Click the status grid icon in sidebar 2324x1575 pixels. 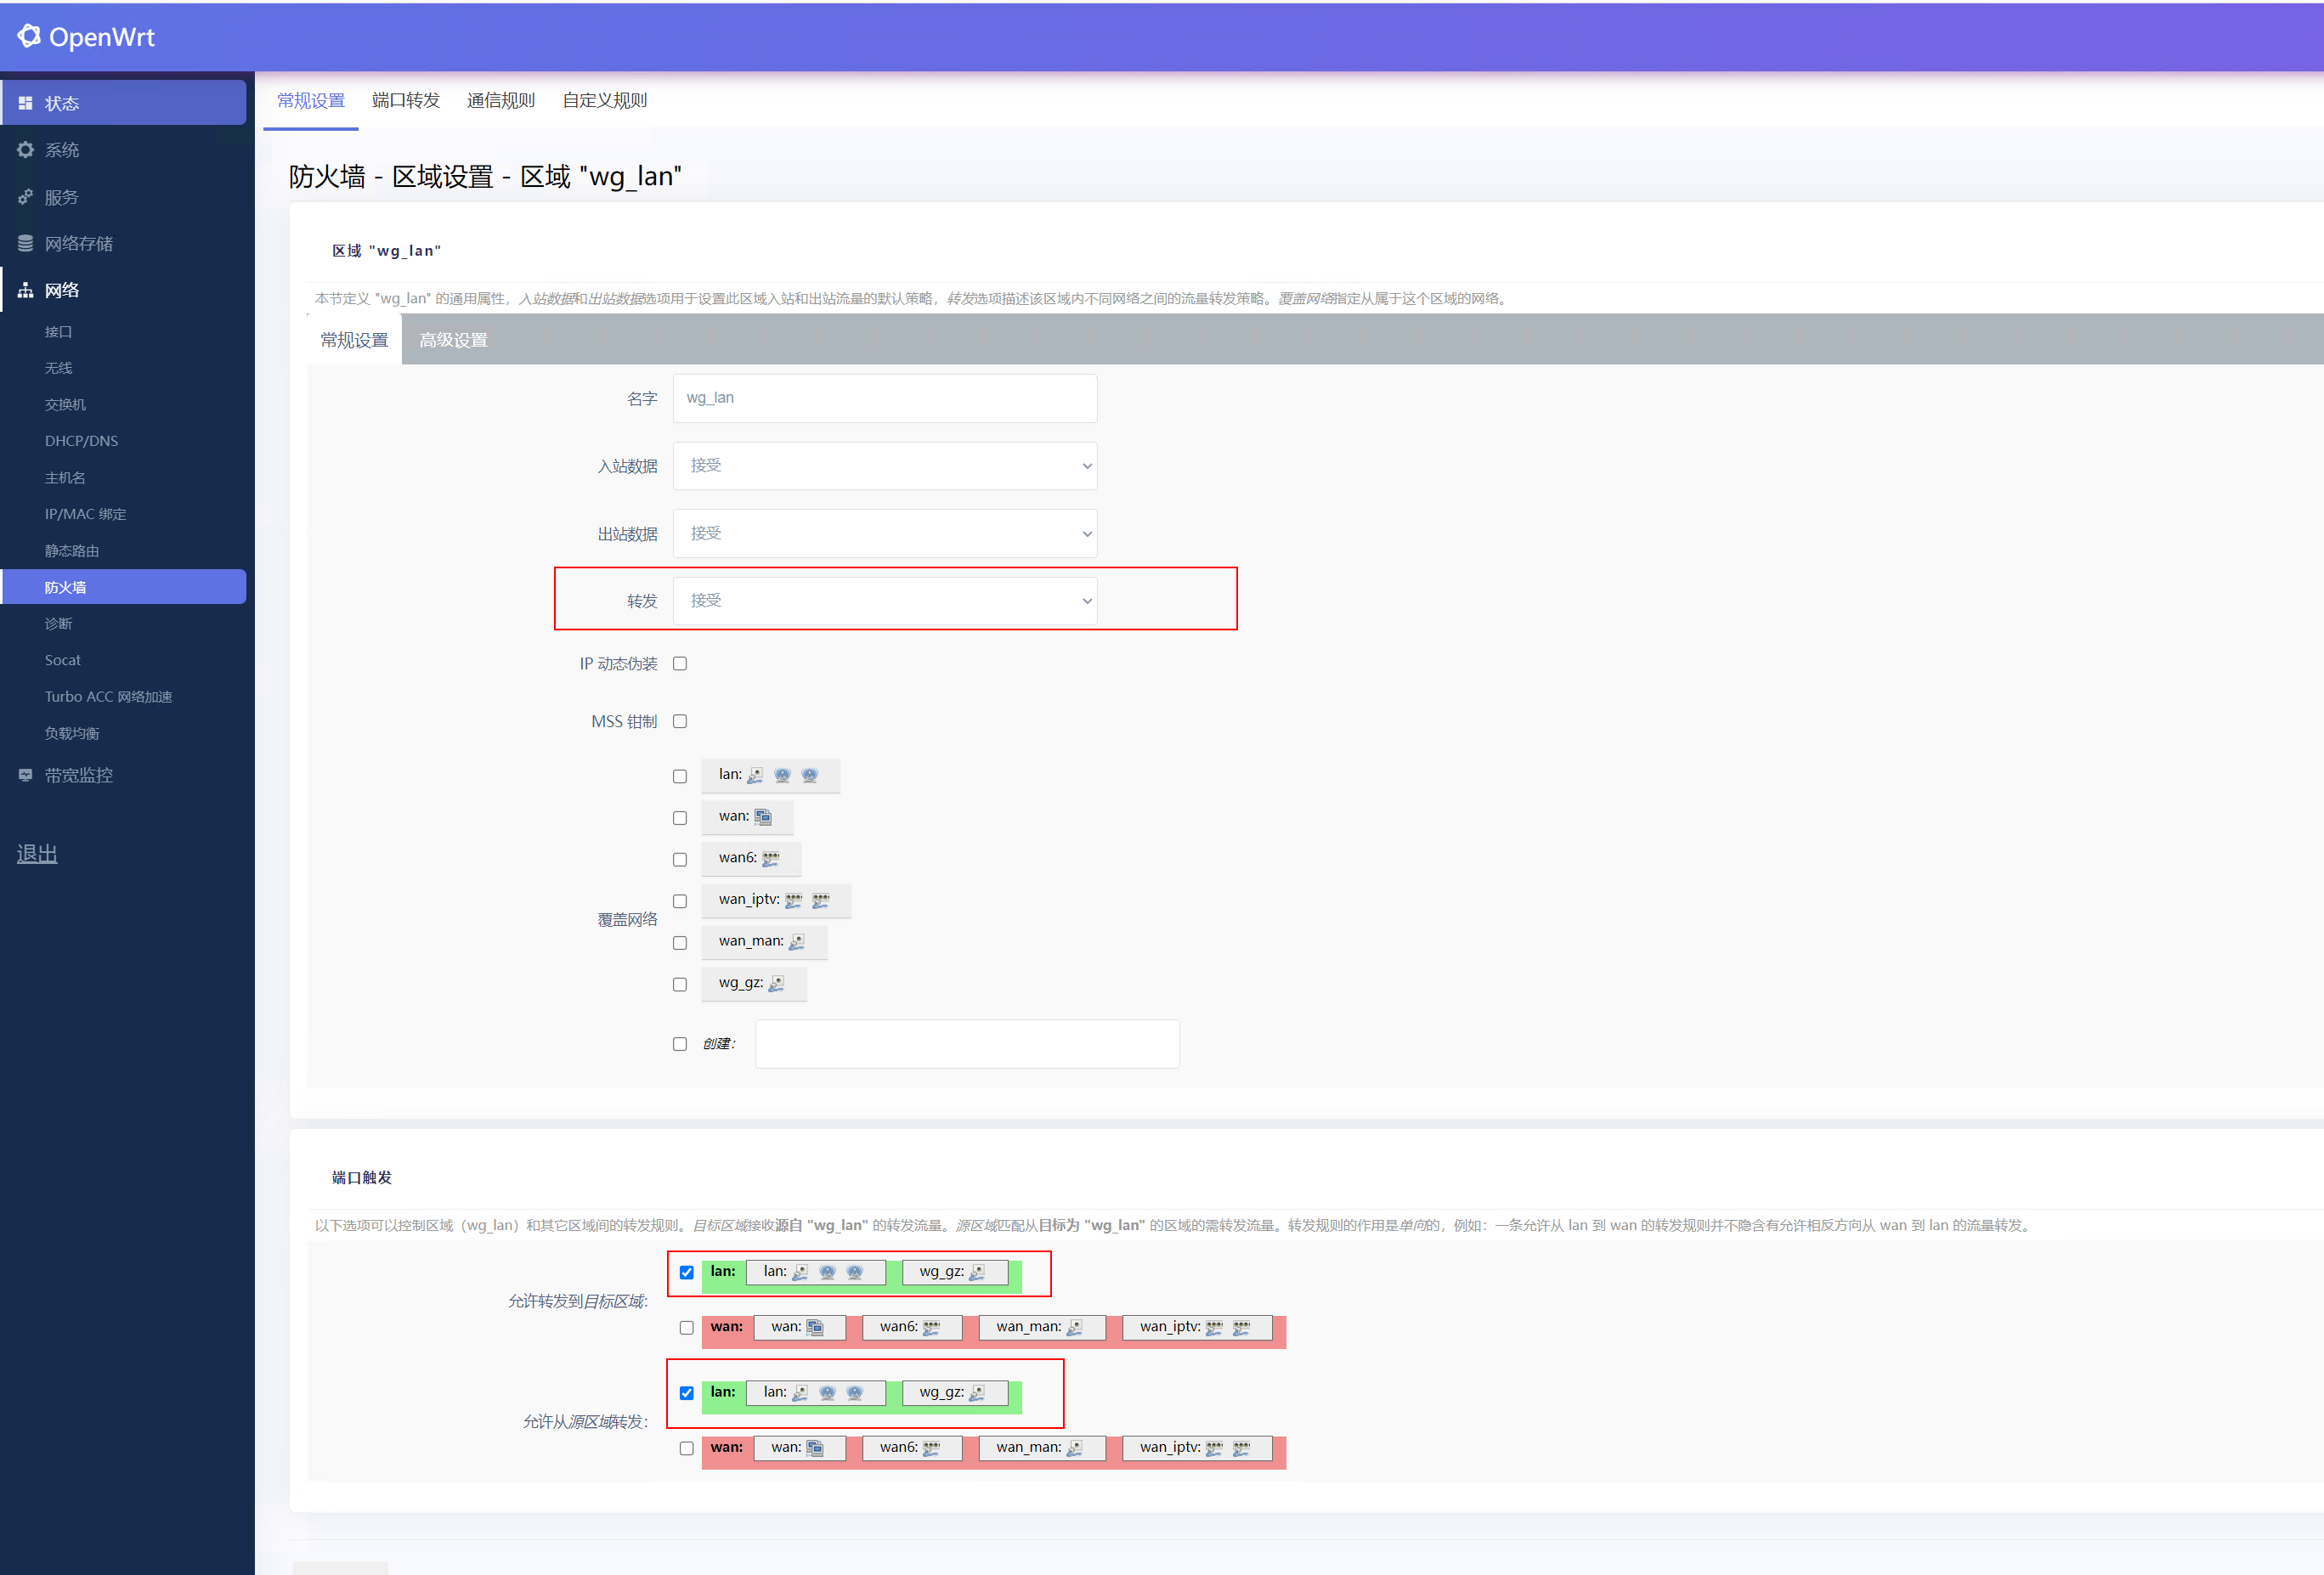tap(26, 103)
